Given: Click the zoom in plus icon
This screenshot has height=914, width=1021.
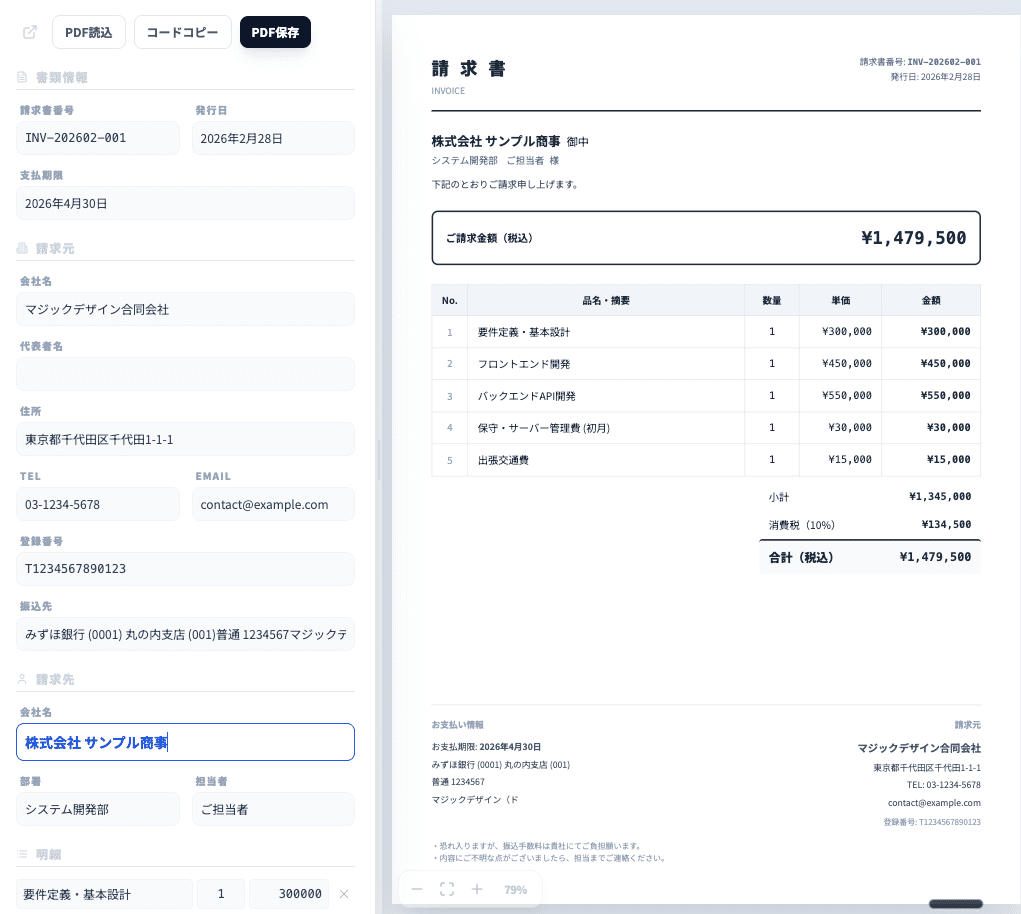Looking at the screenshot, I should 477,889.
